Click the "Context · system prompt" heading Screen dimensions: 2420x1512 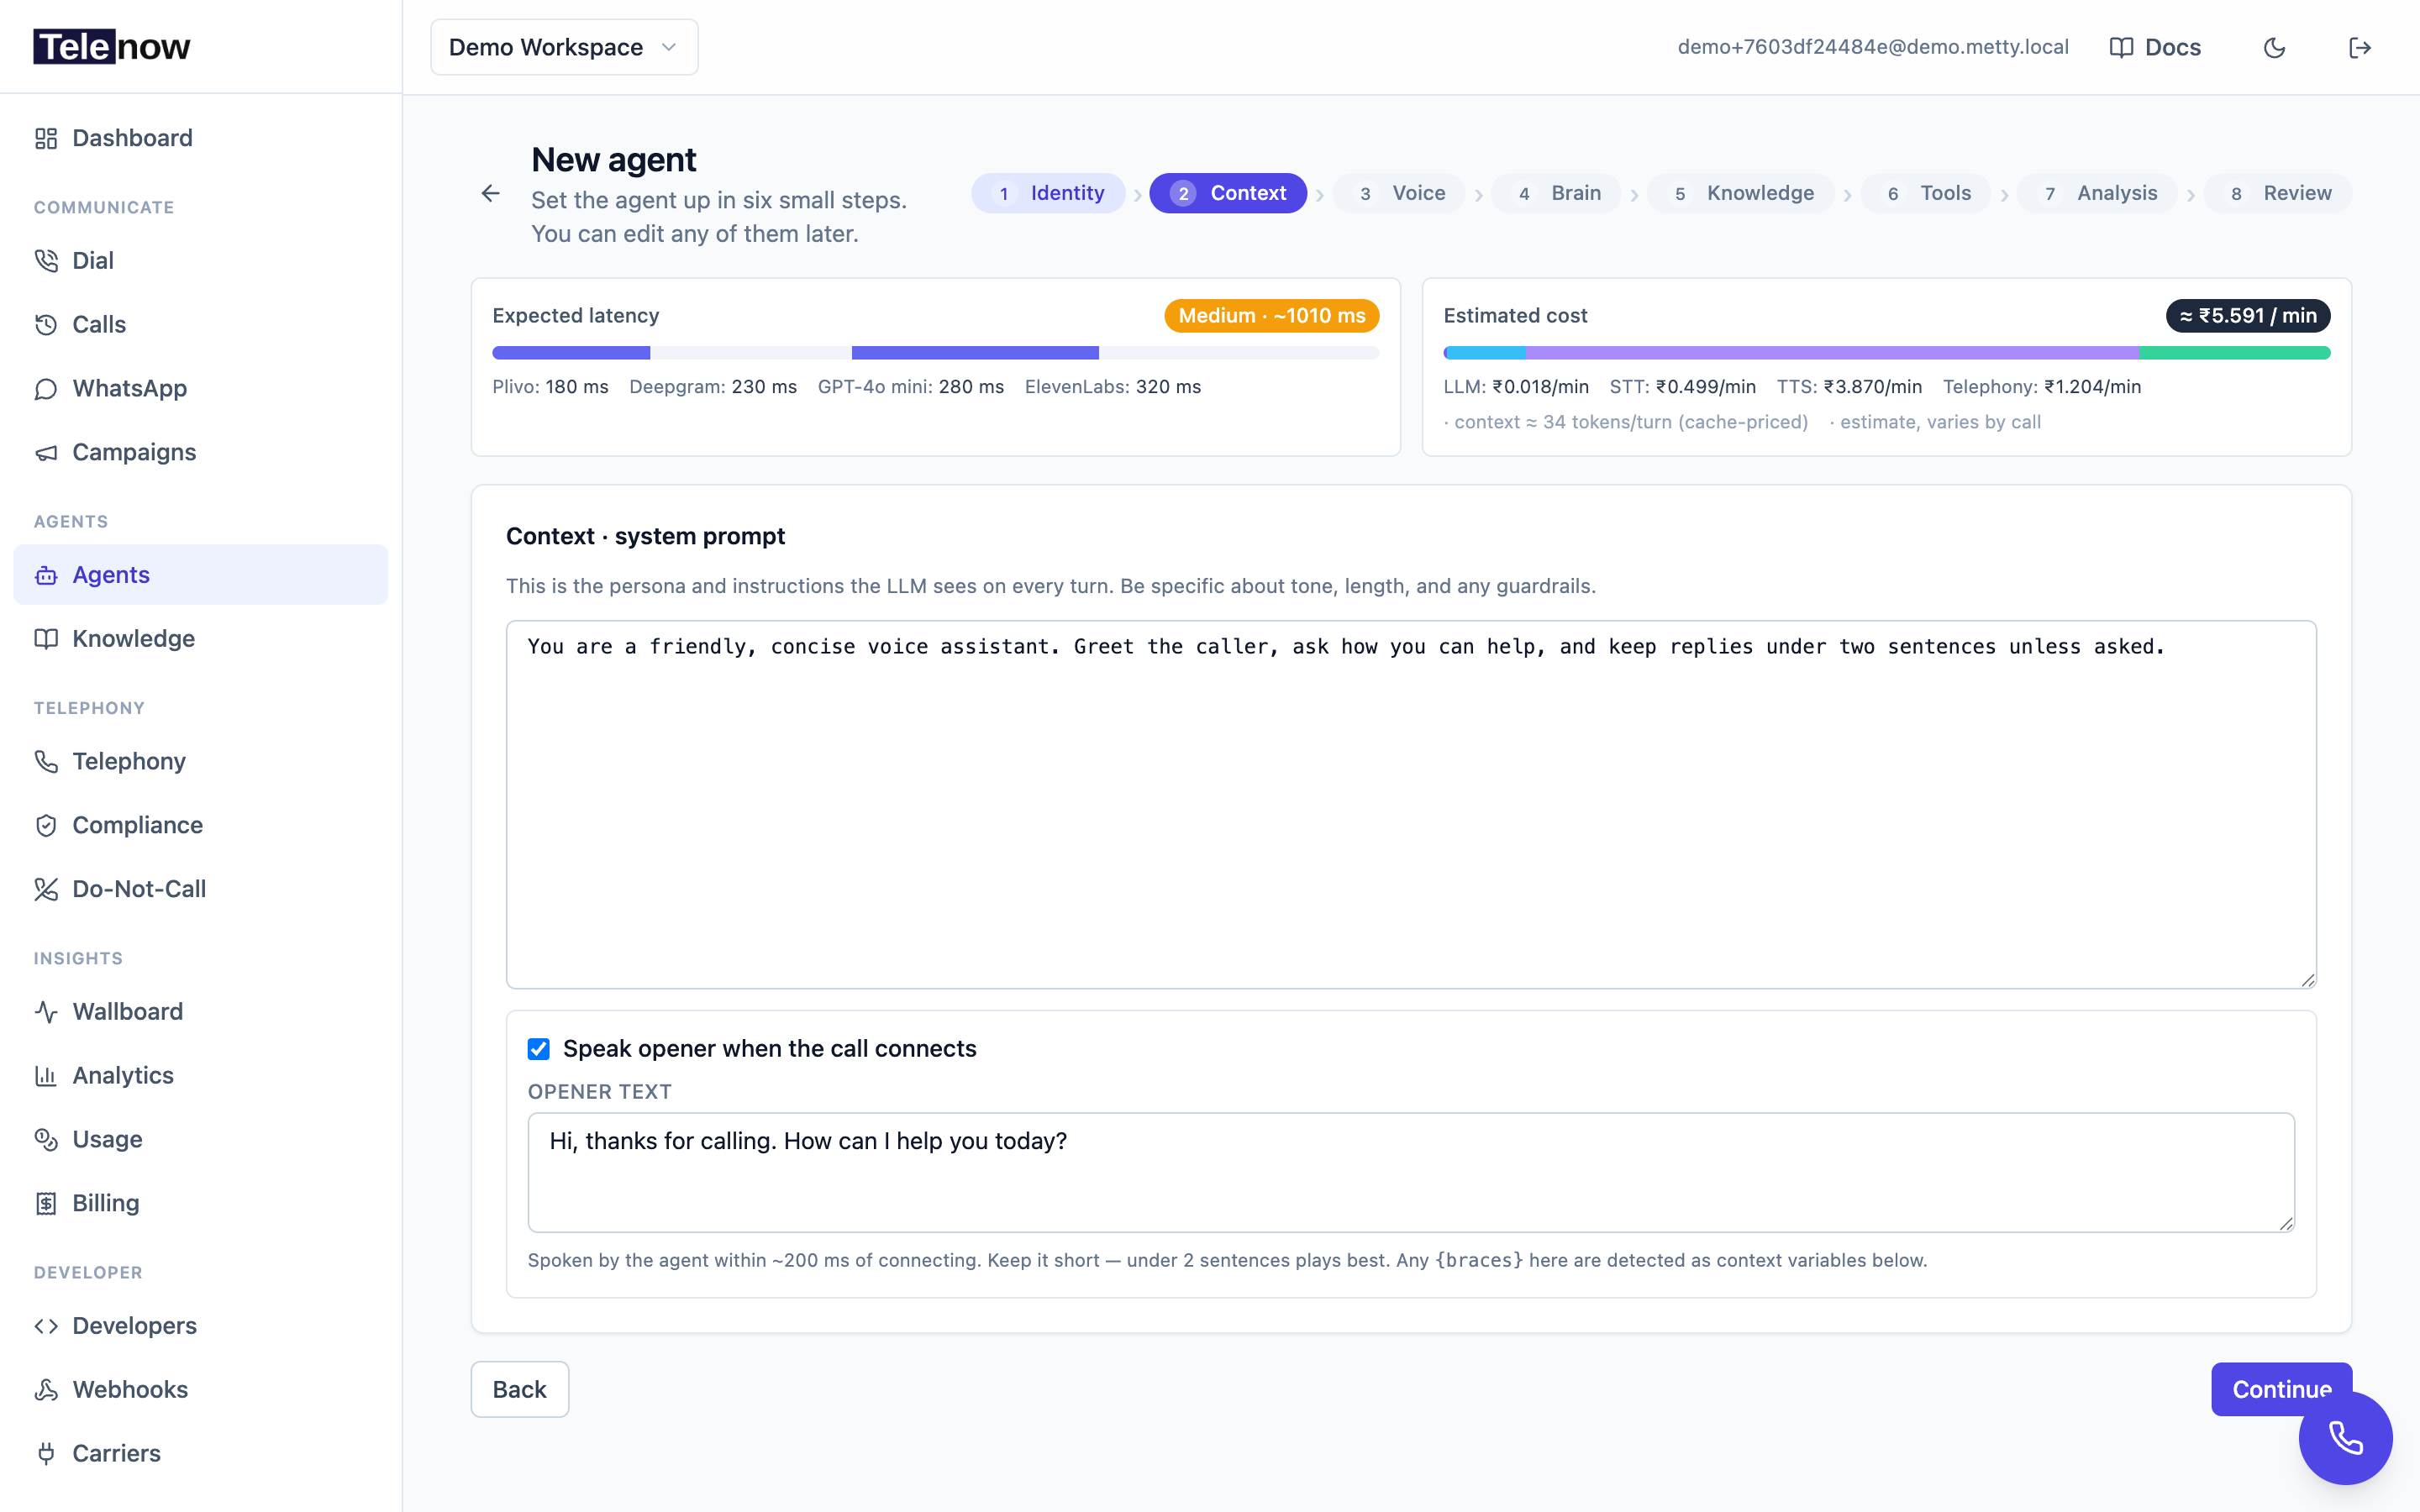(x=645, y=537)
